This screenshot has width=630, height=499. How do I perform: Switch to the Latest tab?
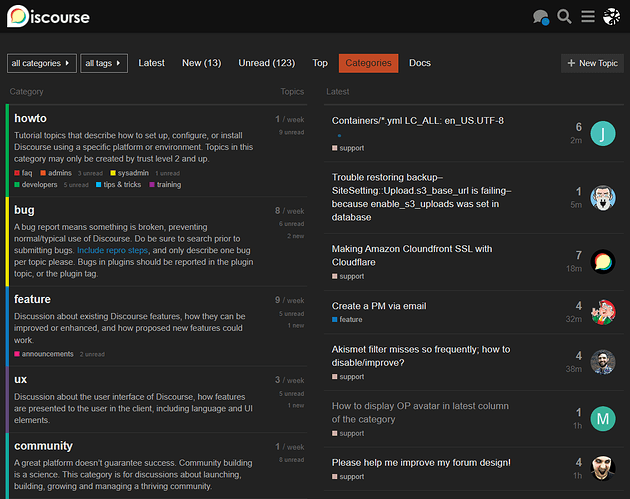(x=151, y=63)
